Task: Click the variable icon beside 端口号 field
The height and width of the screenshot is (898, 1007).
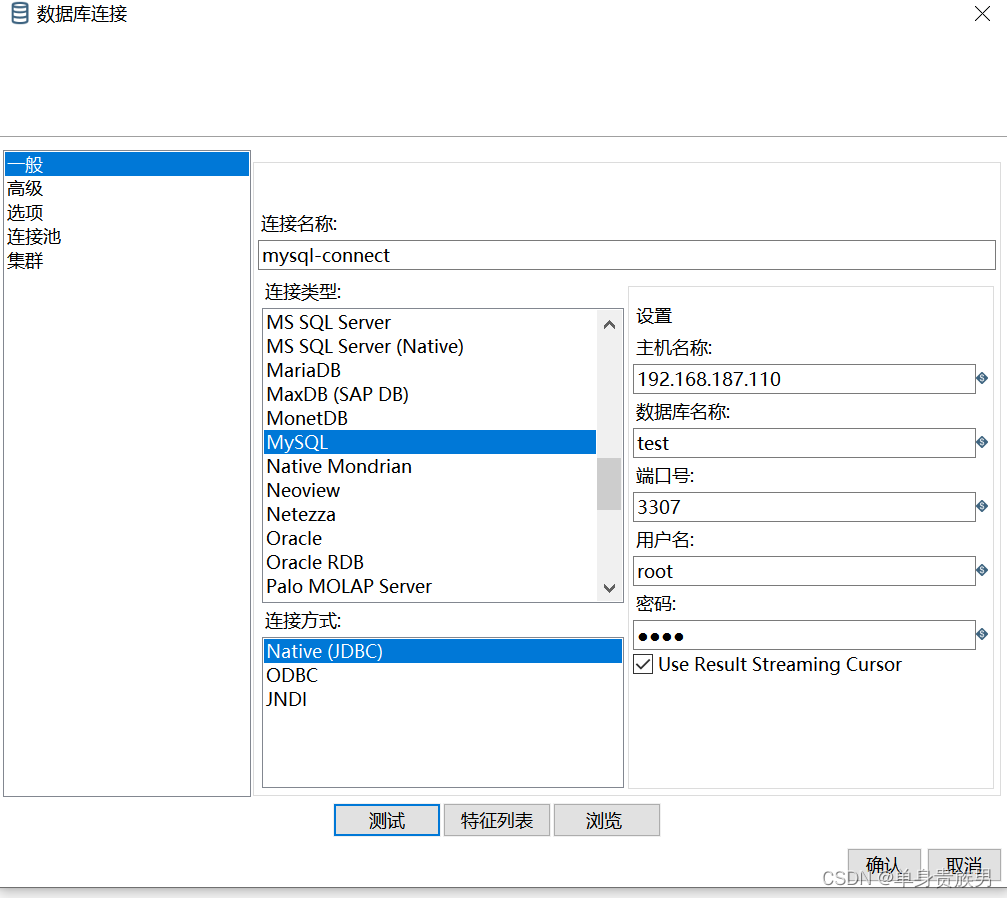Action: point(981,506)
